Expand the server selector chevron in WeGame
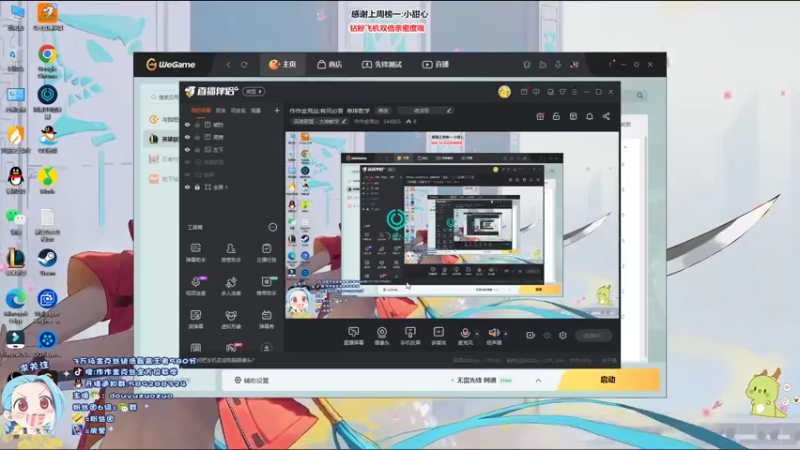800x450 pixels. 538,381
